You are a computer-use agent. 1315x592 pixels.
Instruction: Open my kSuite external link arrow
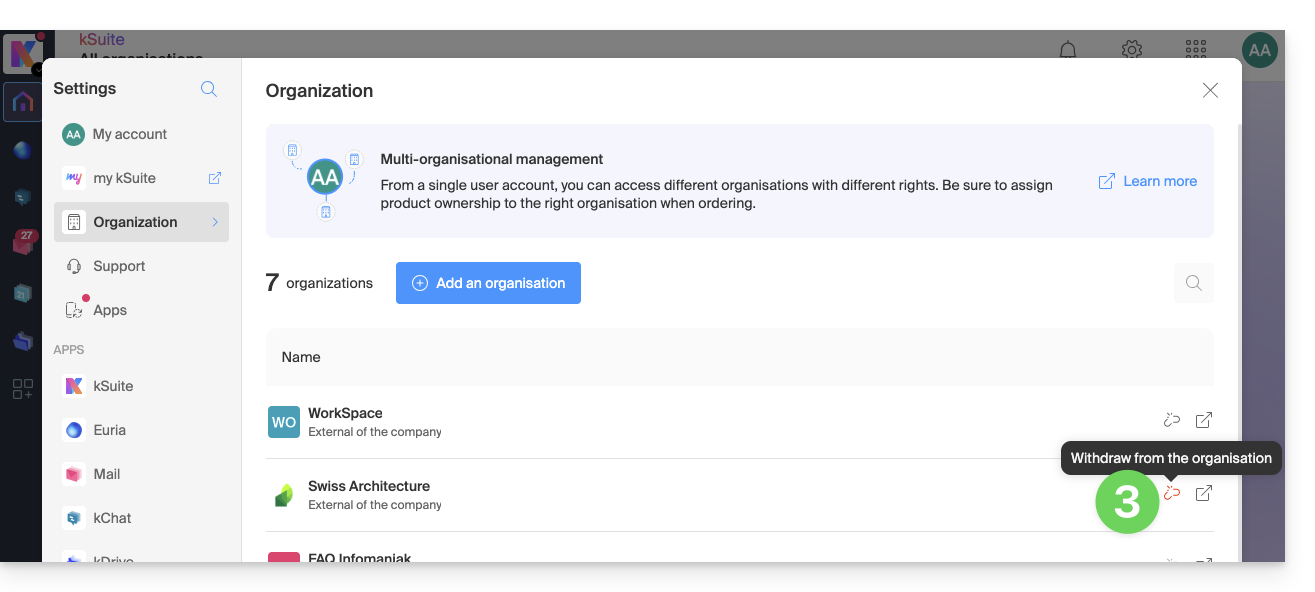coord(214,178)
